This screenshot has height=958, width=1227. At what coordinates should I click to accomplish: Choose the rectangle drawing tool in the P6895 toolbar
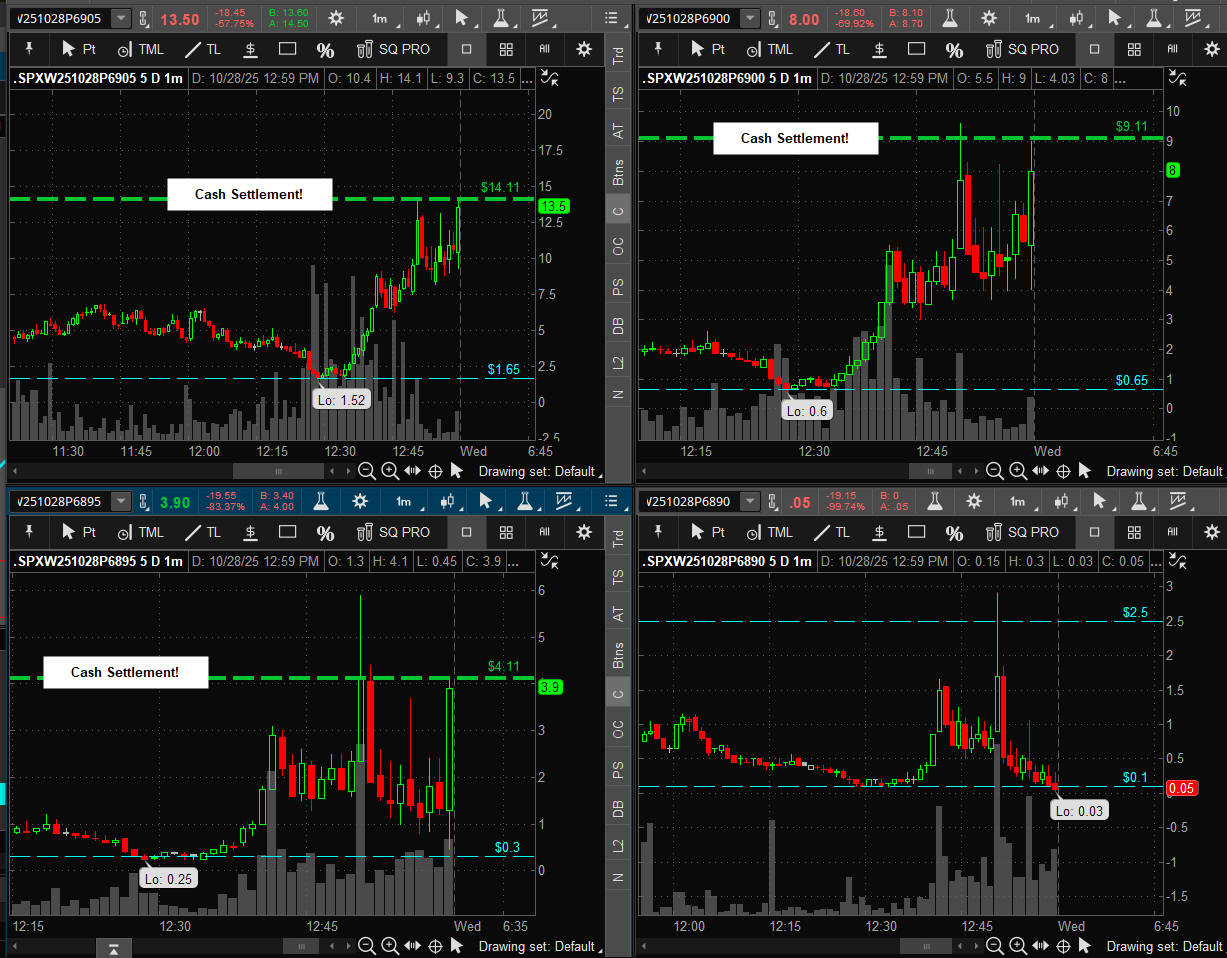tap(287, 532)
